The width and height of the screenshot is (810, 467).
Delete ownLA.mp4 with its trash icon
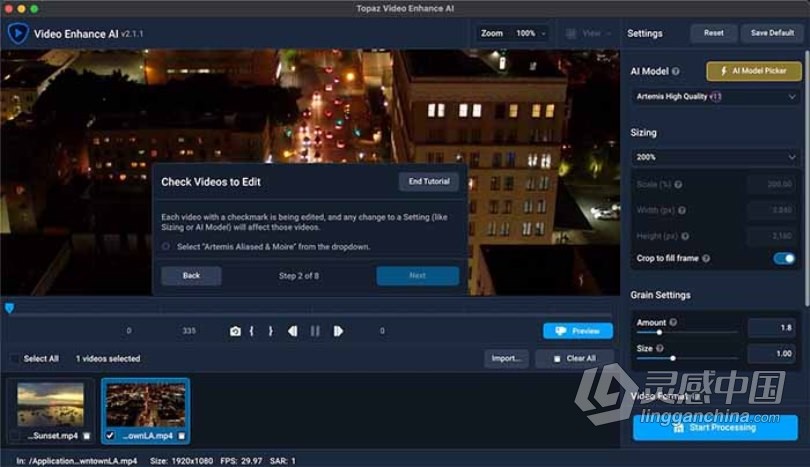tap(181, 436)
